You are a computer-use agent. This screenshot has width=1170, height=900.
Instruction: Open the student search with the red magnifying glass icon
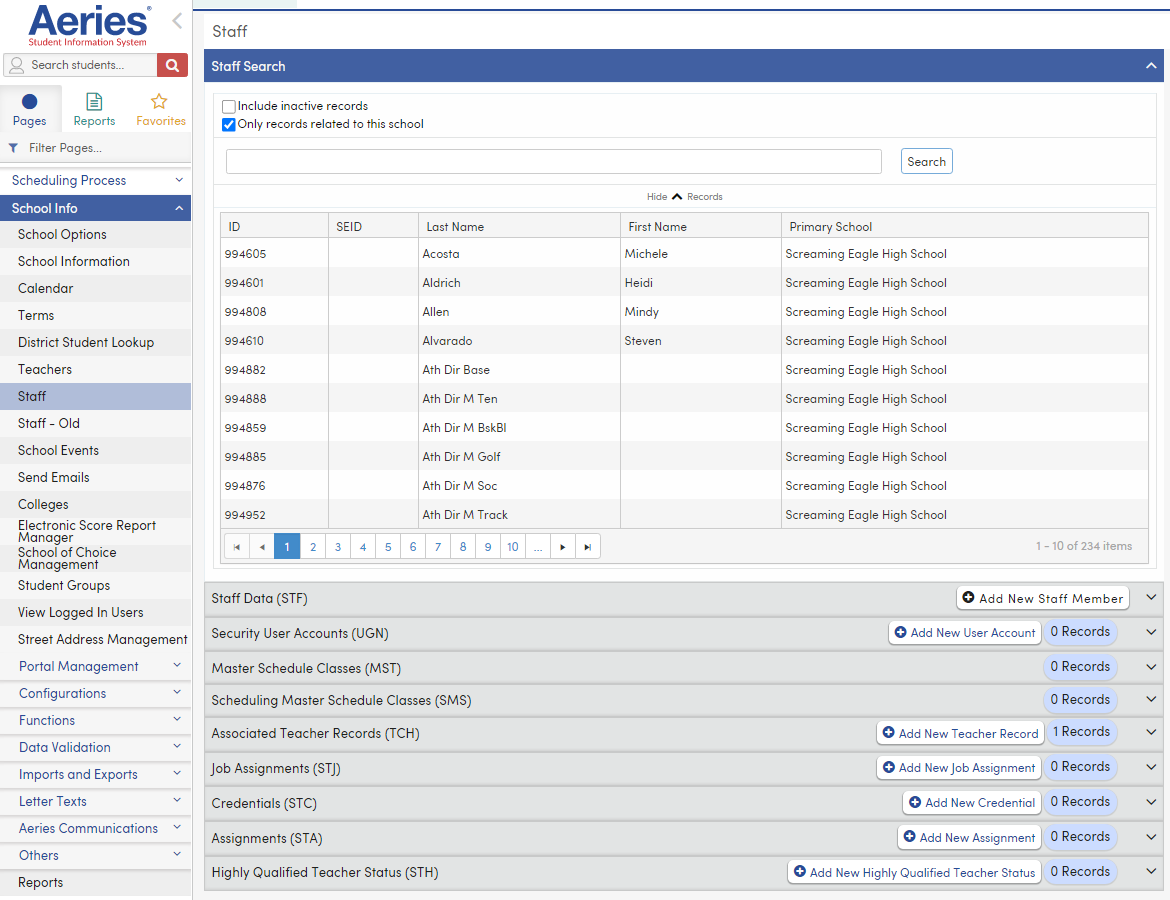point(171,64)
